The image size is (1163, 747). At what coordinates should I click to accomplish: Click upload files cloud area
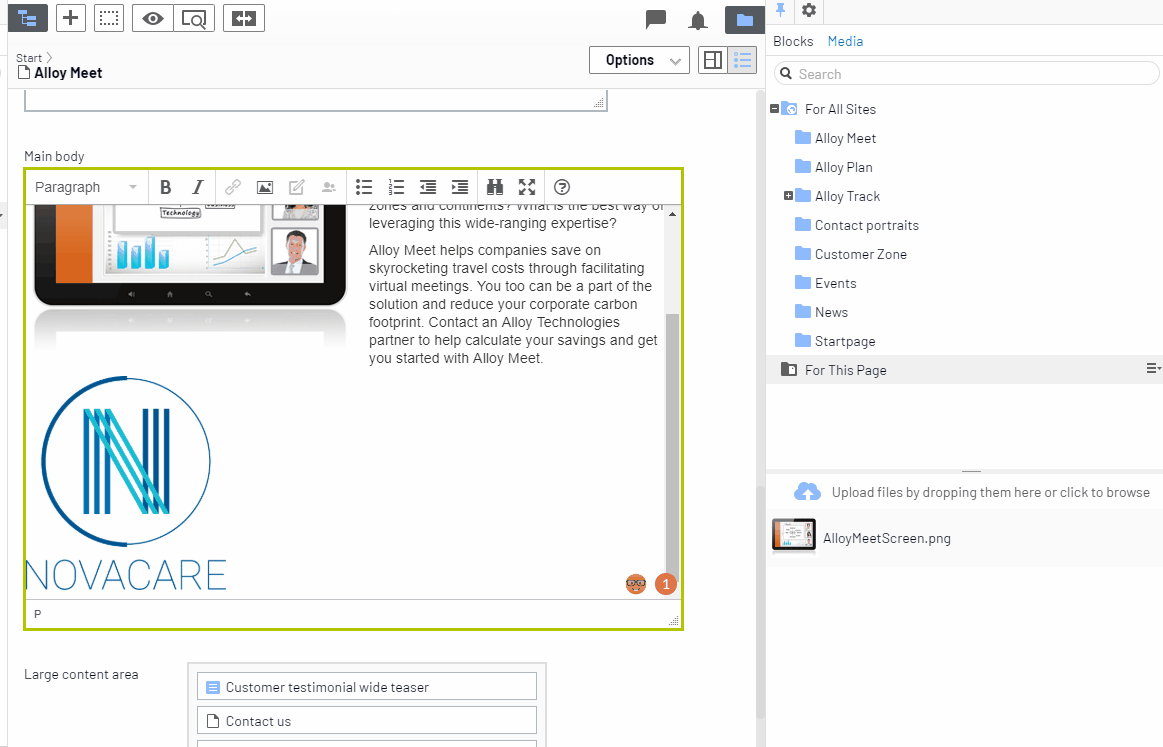click(x=972, y=492)
